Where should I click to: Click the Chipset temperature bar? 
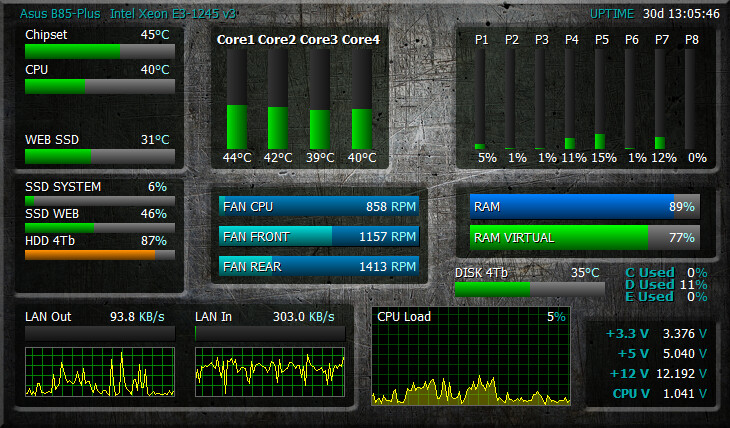(x=99, y=51)
